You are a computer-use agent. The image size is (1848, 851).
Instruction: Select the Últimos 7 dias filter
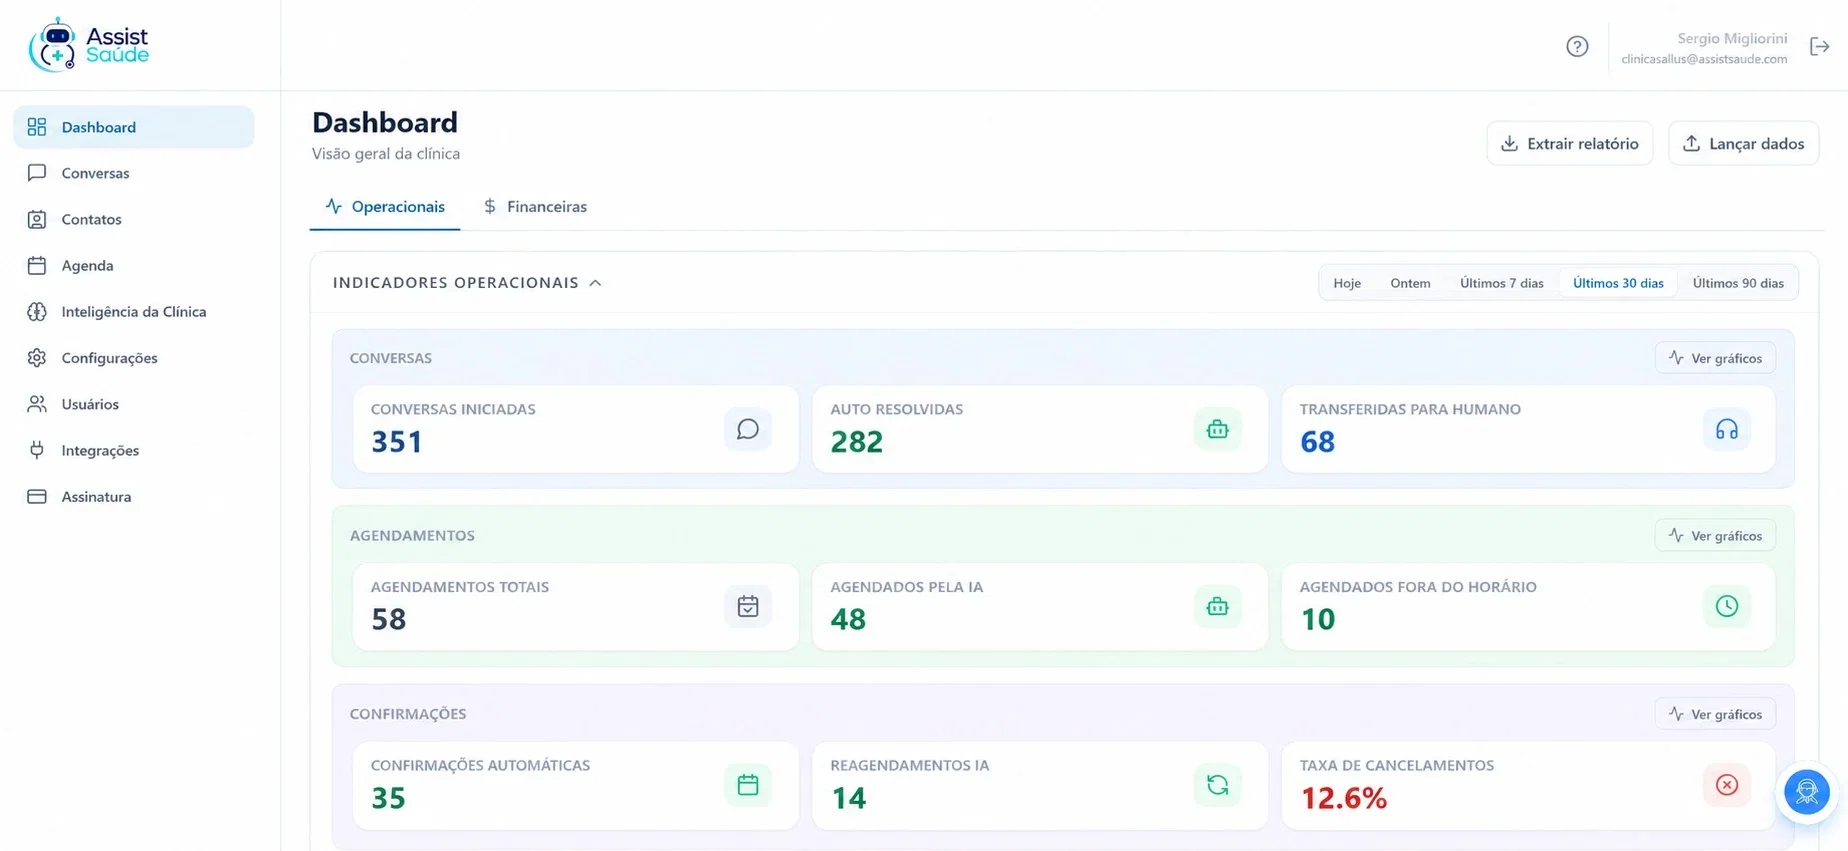click(x=1501, y=283)
